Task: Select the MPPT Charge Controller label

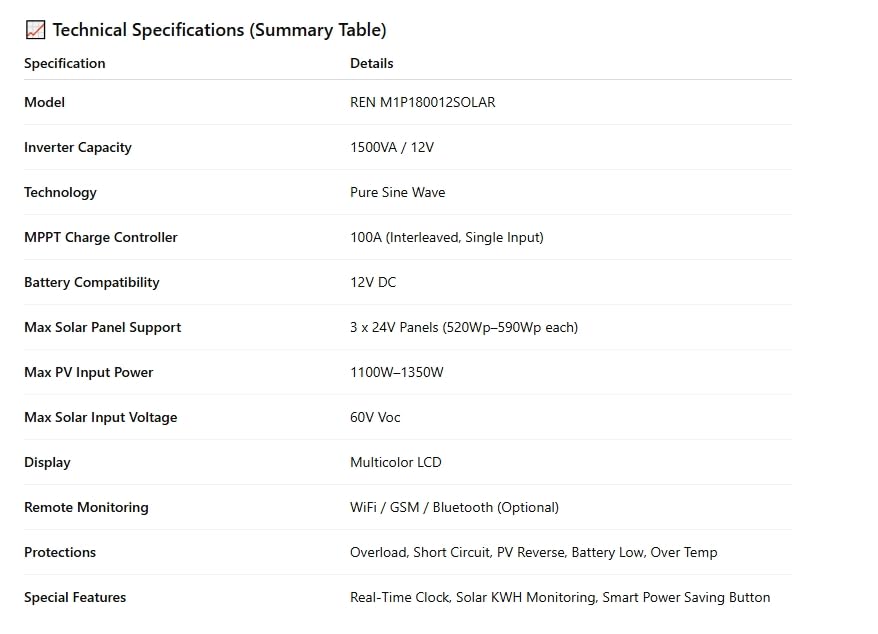Action: pos(101,237)
